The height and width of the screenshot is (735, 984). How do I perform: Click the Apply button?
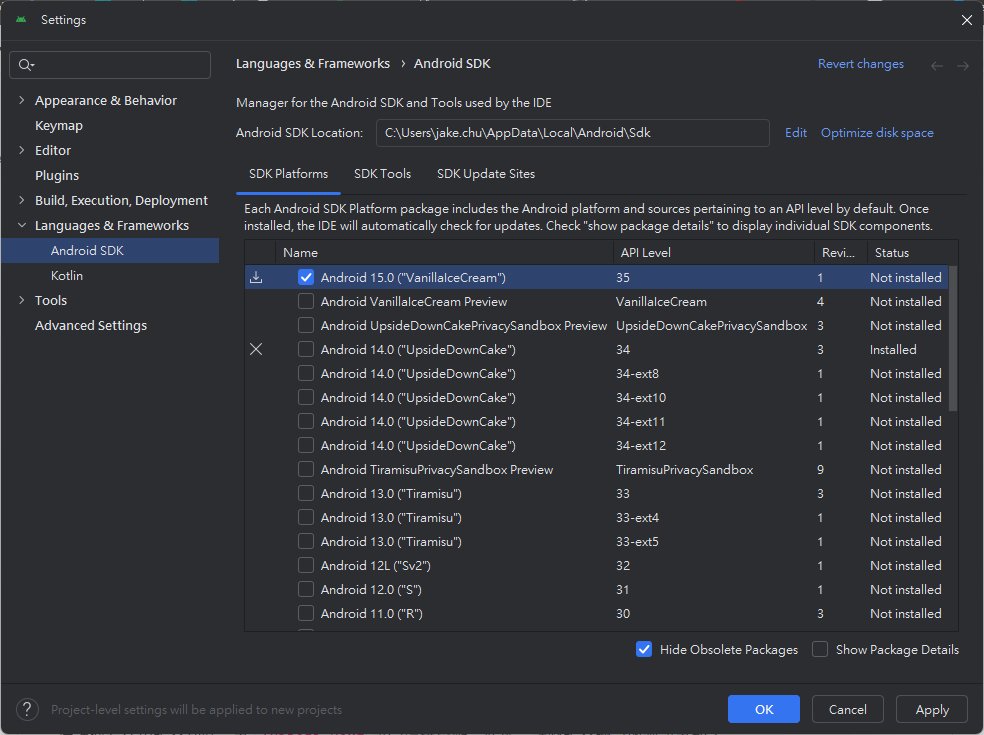coord(931,709)
